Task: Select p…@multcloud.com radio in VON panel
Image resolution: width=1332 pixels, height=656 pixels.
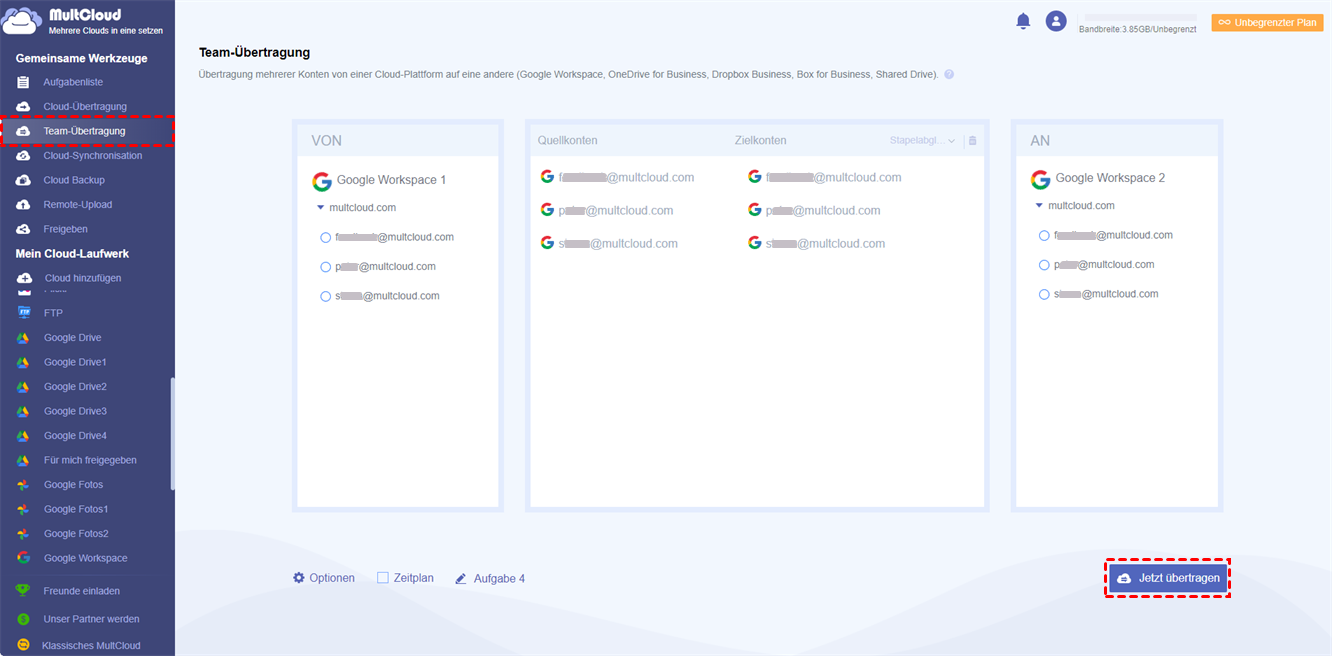Action: click(x=325, y=267)
